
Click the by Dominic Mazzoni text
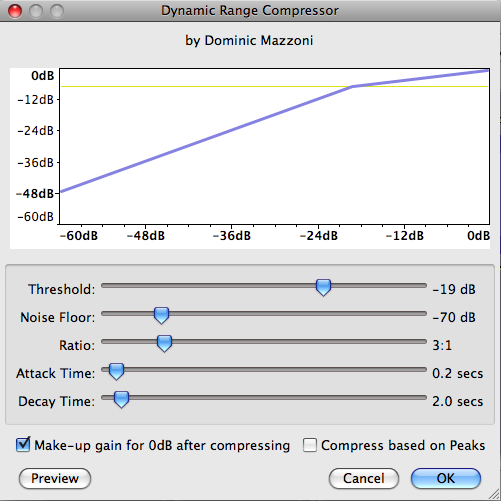pyautogui.click(x=249, y=41)
